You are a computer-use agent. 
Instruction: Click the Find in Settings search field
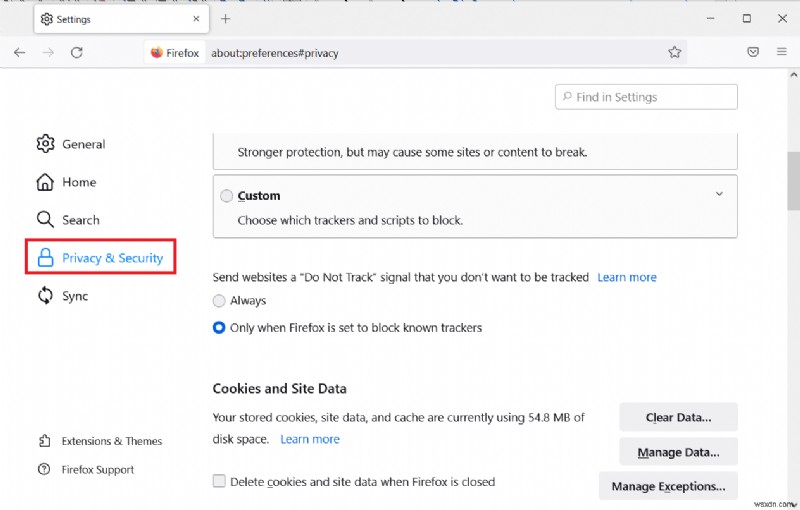646,97
